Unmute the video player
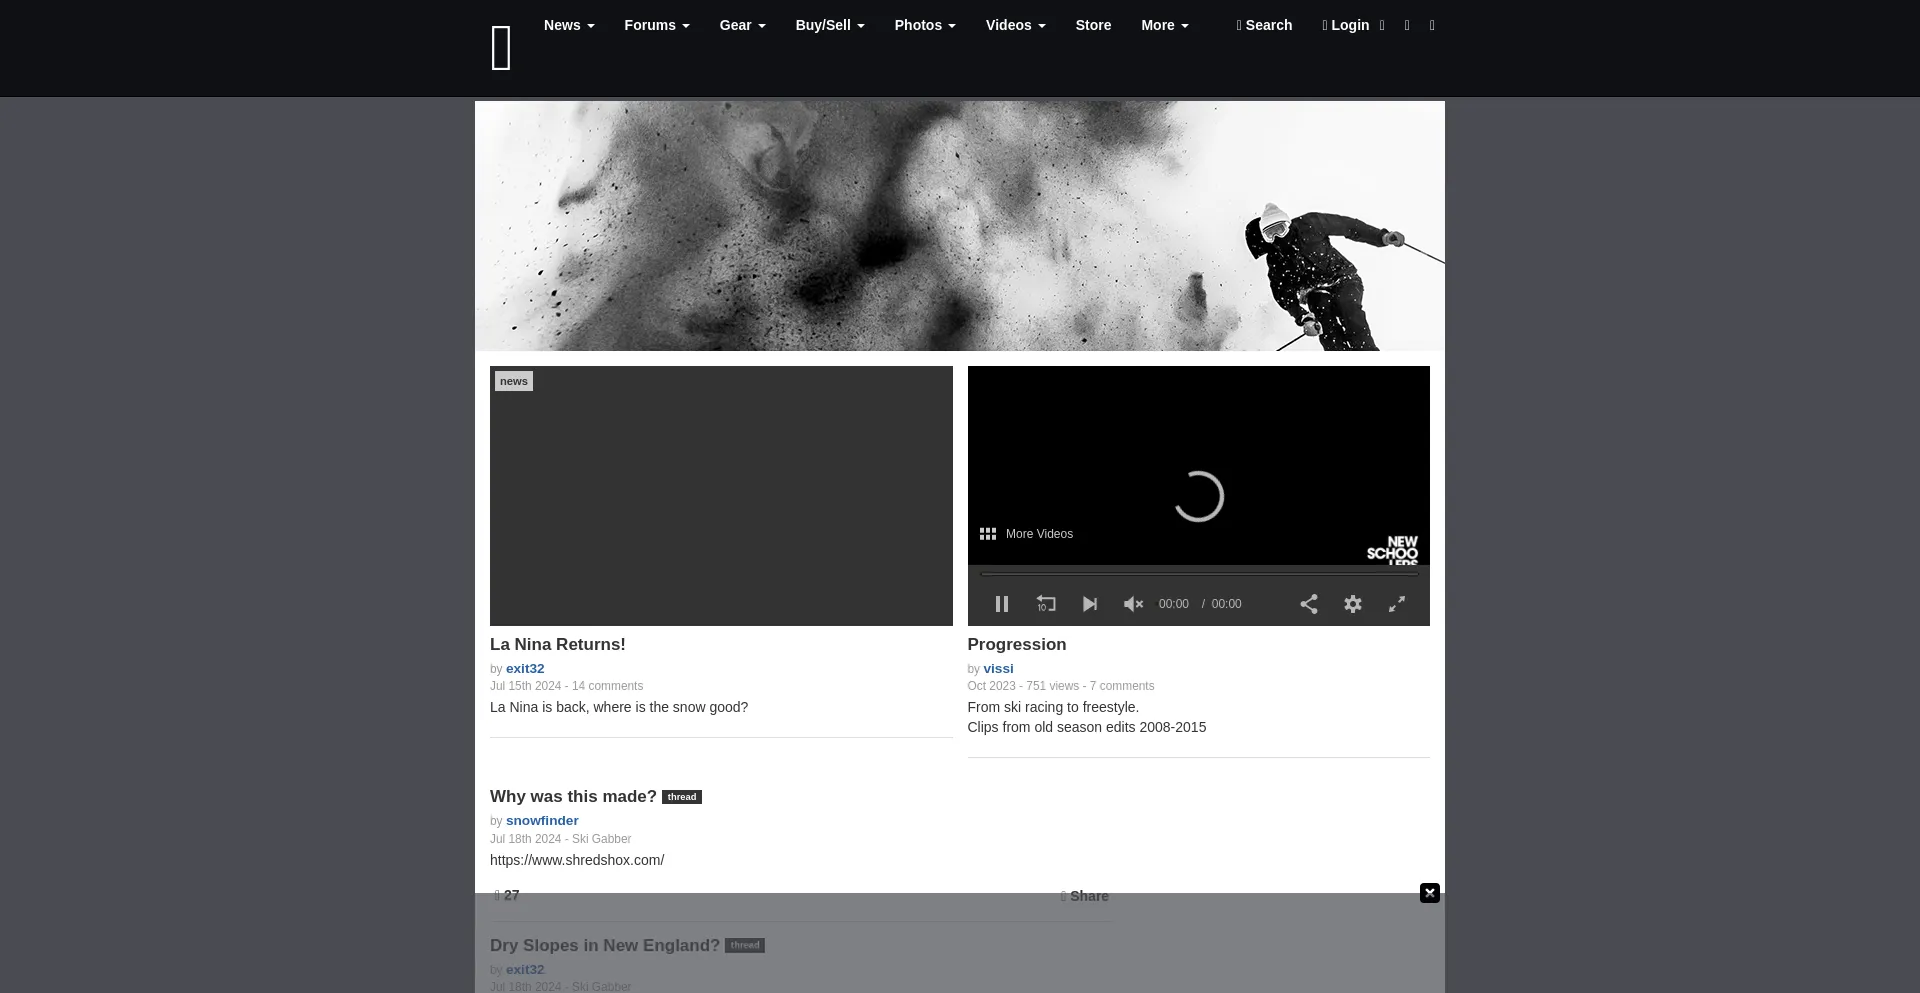The height and width of the screenshot is (993, 1920). [x=1133, y=604]
